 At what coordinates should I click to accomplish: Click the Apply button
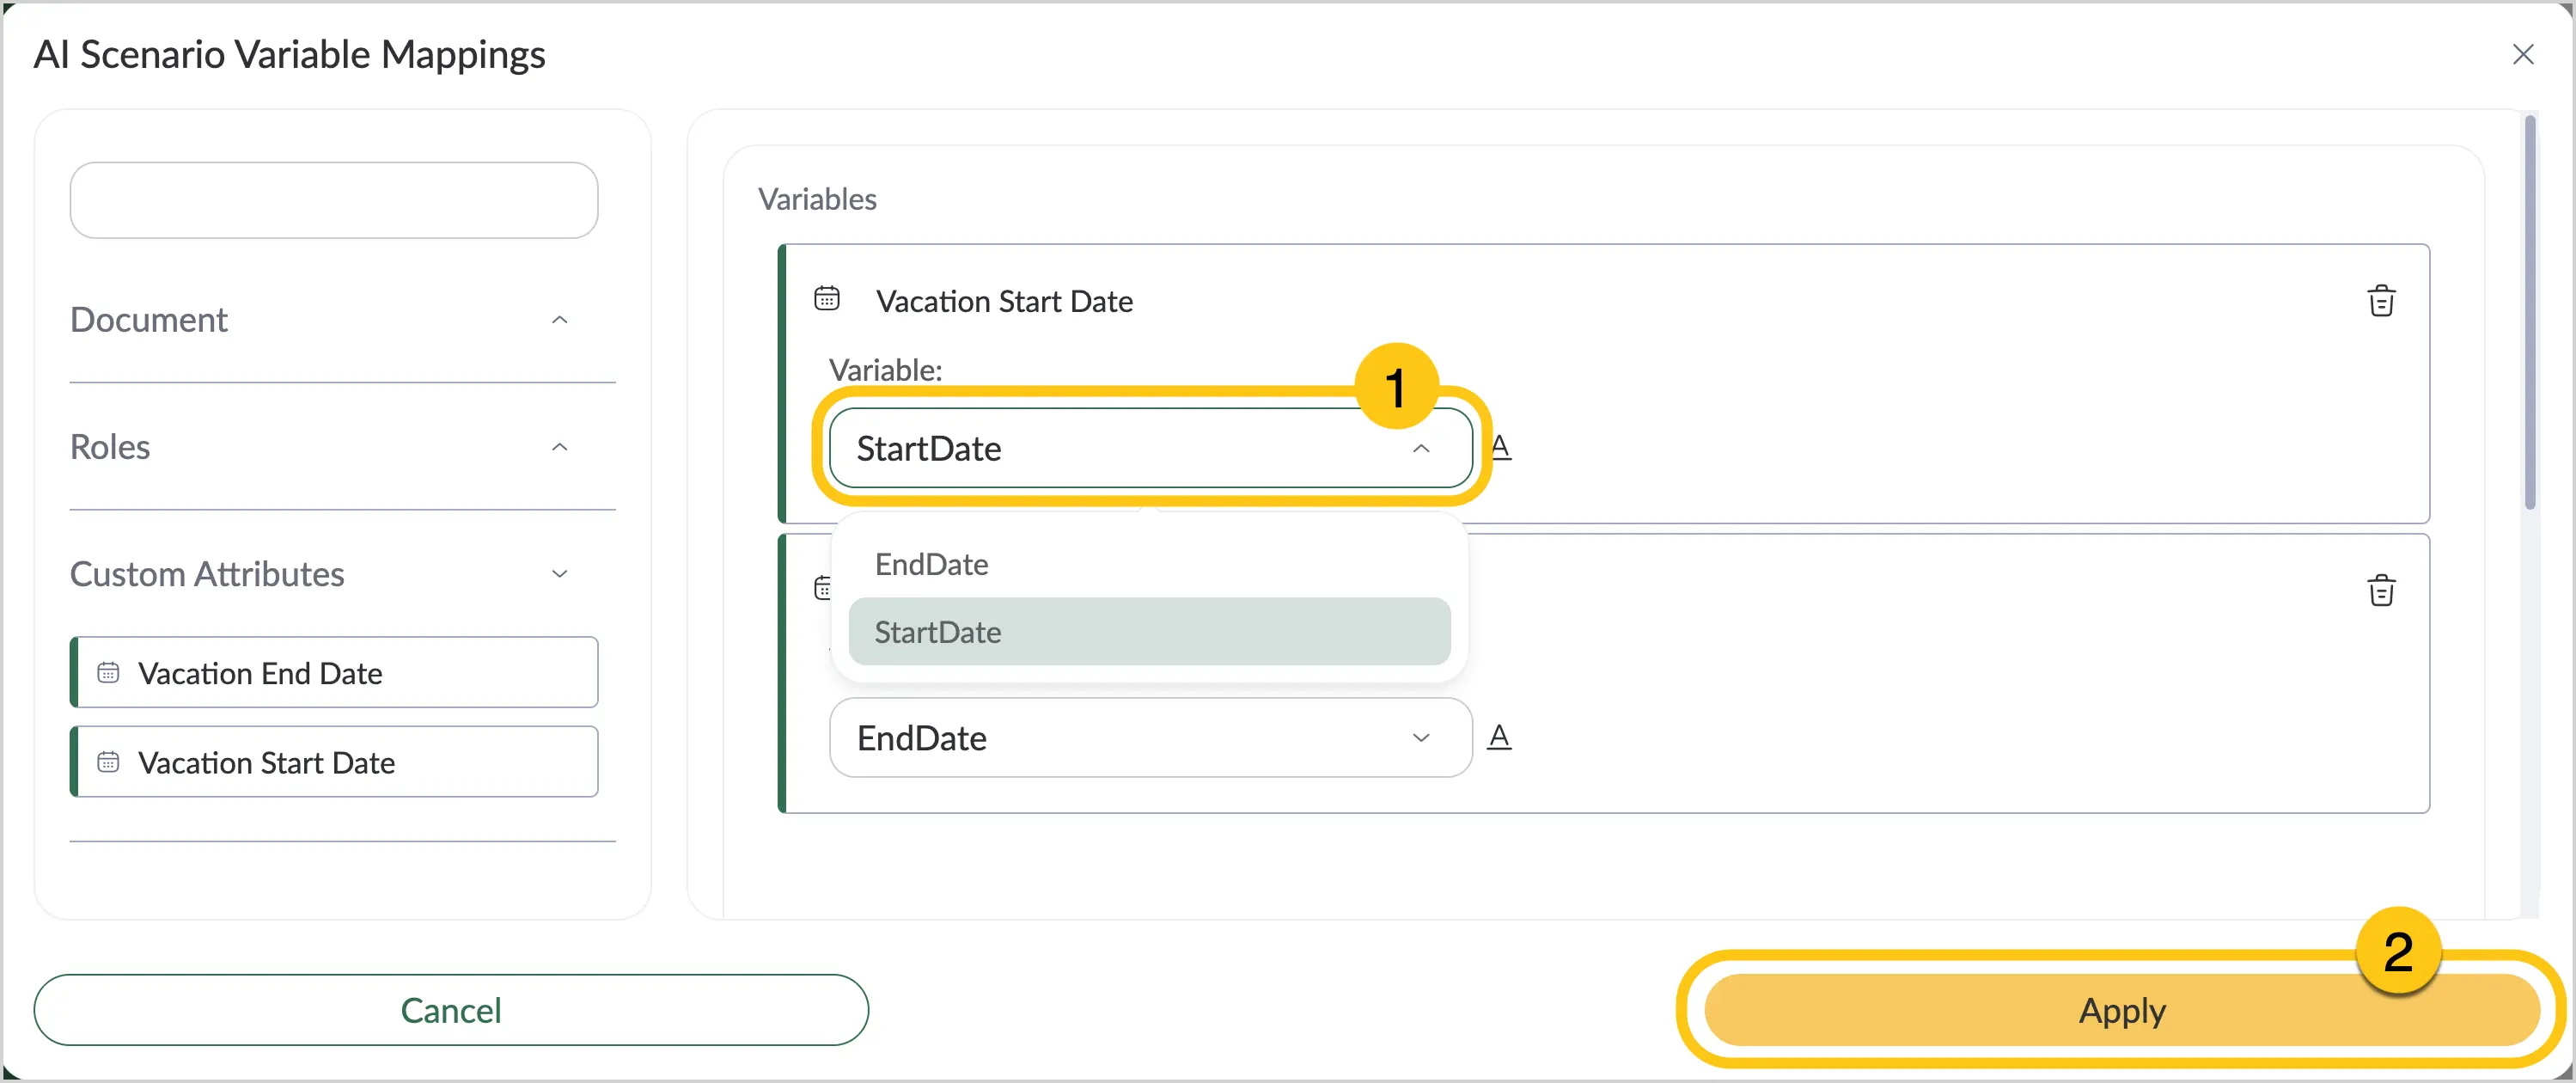(2121, 1010)
